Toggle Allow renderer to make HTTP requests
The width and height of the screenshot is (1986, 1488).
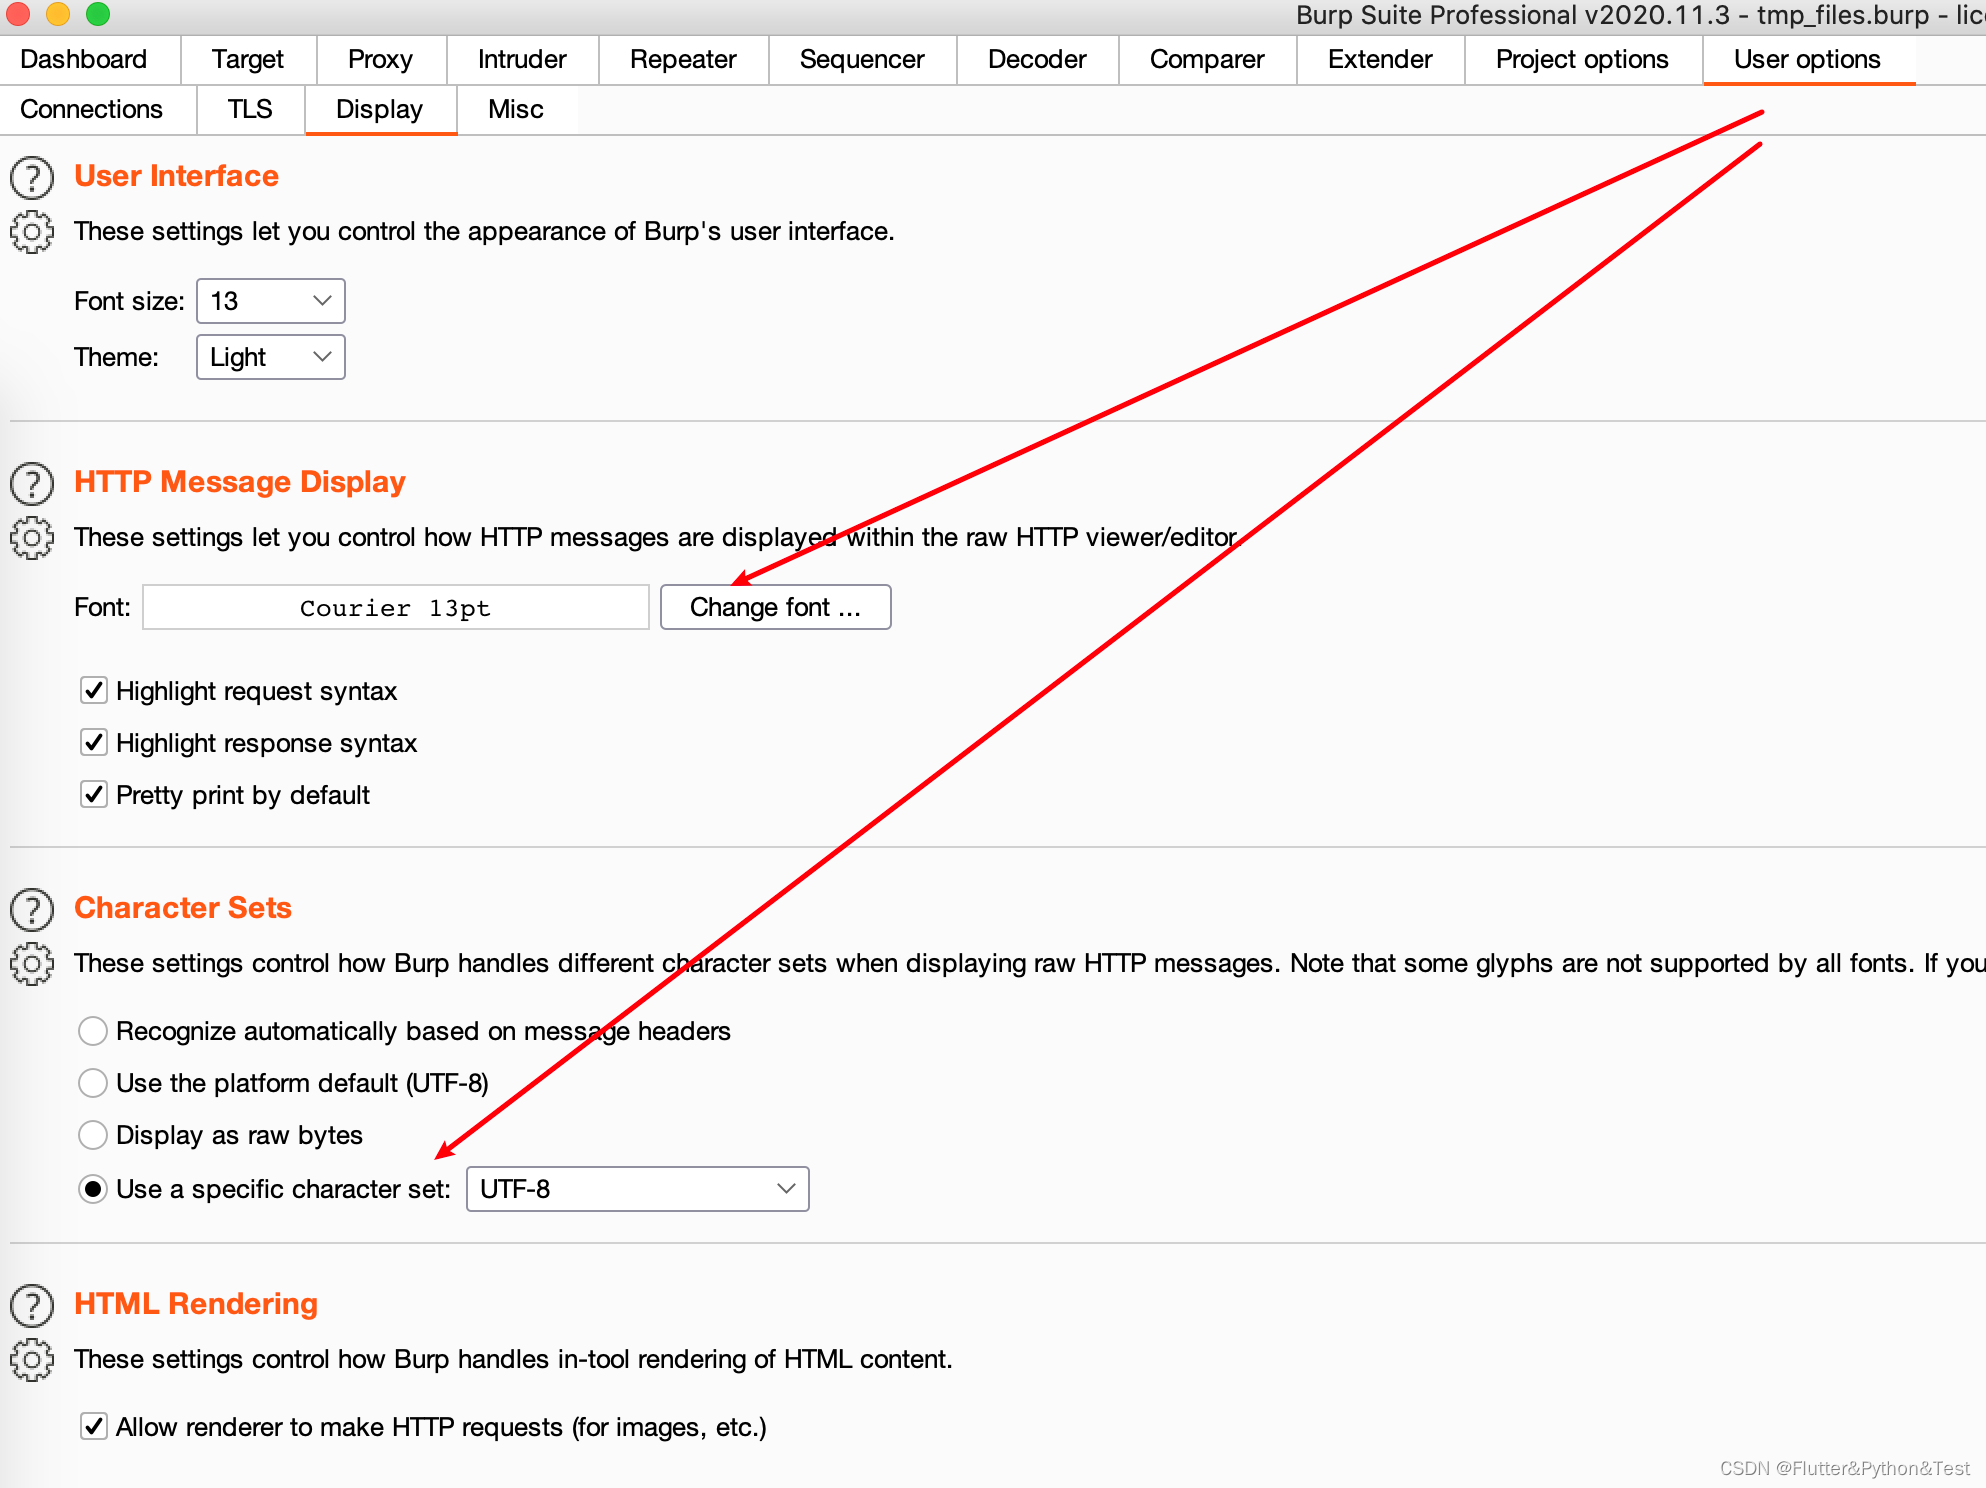(x=94, y=1426)
